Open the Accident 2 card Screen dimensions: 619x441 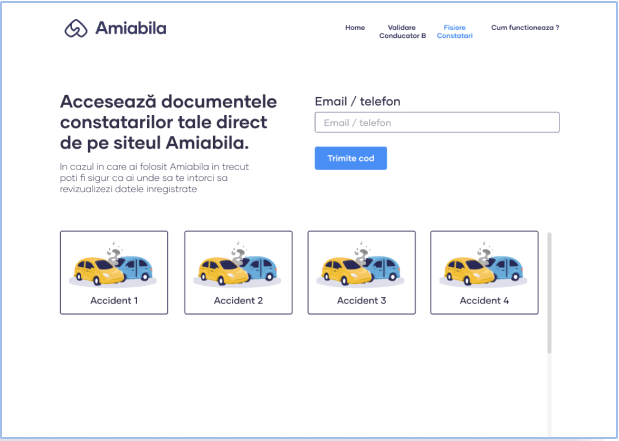[238, 273]
